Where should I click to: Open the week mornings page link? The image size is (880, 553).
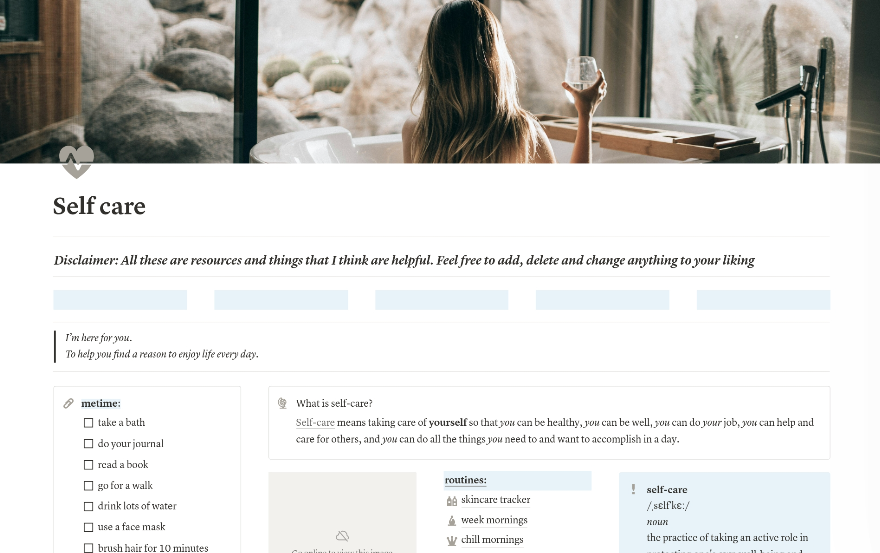pos(494,520)
